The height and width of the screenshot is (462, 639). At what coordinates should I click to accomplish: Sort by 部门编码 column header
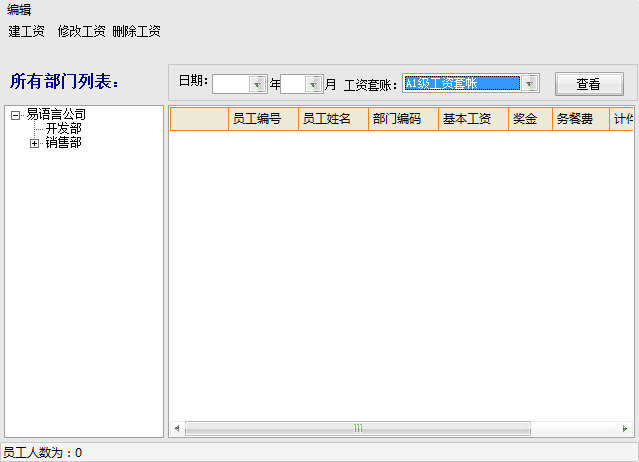pos(403,119)
